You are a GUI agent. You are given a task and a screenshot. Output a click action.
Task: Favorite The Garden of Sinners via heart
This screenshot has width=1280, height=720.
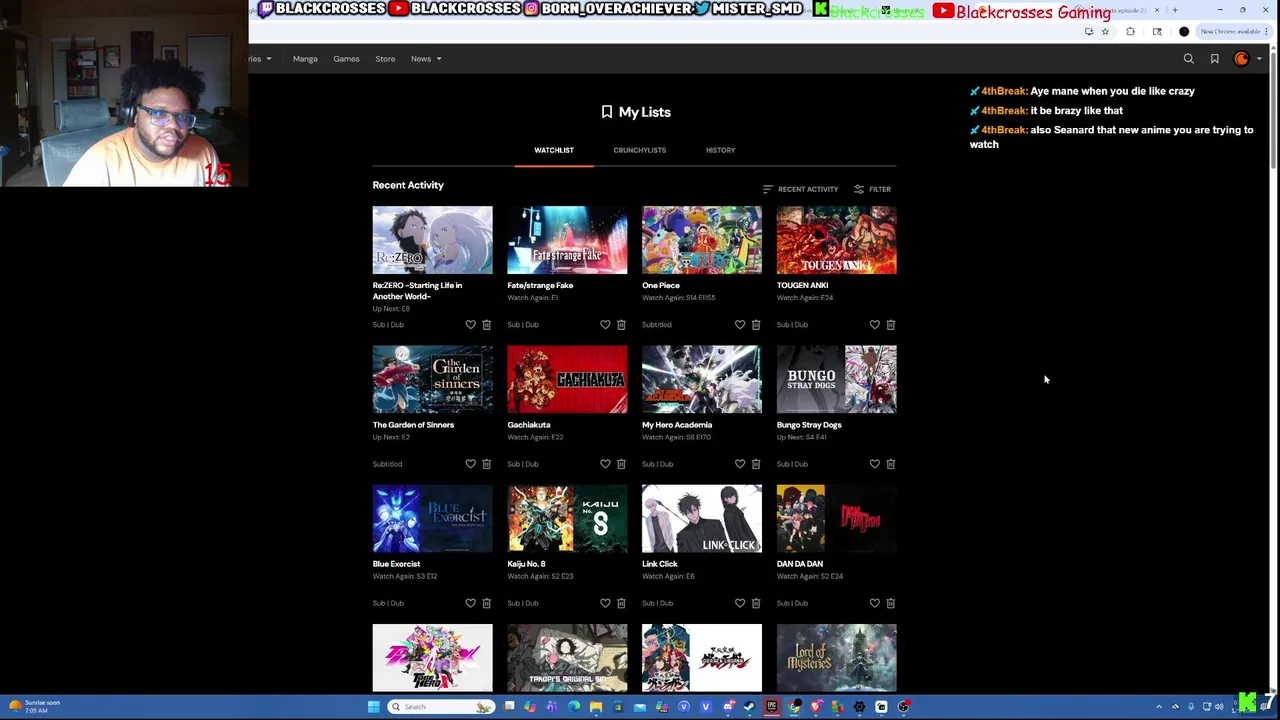click(x=471, y=464)
